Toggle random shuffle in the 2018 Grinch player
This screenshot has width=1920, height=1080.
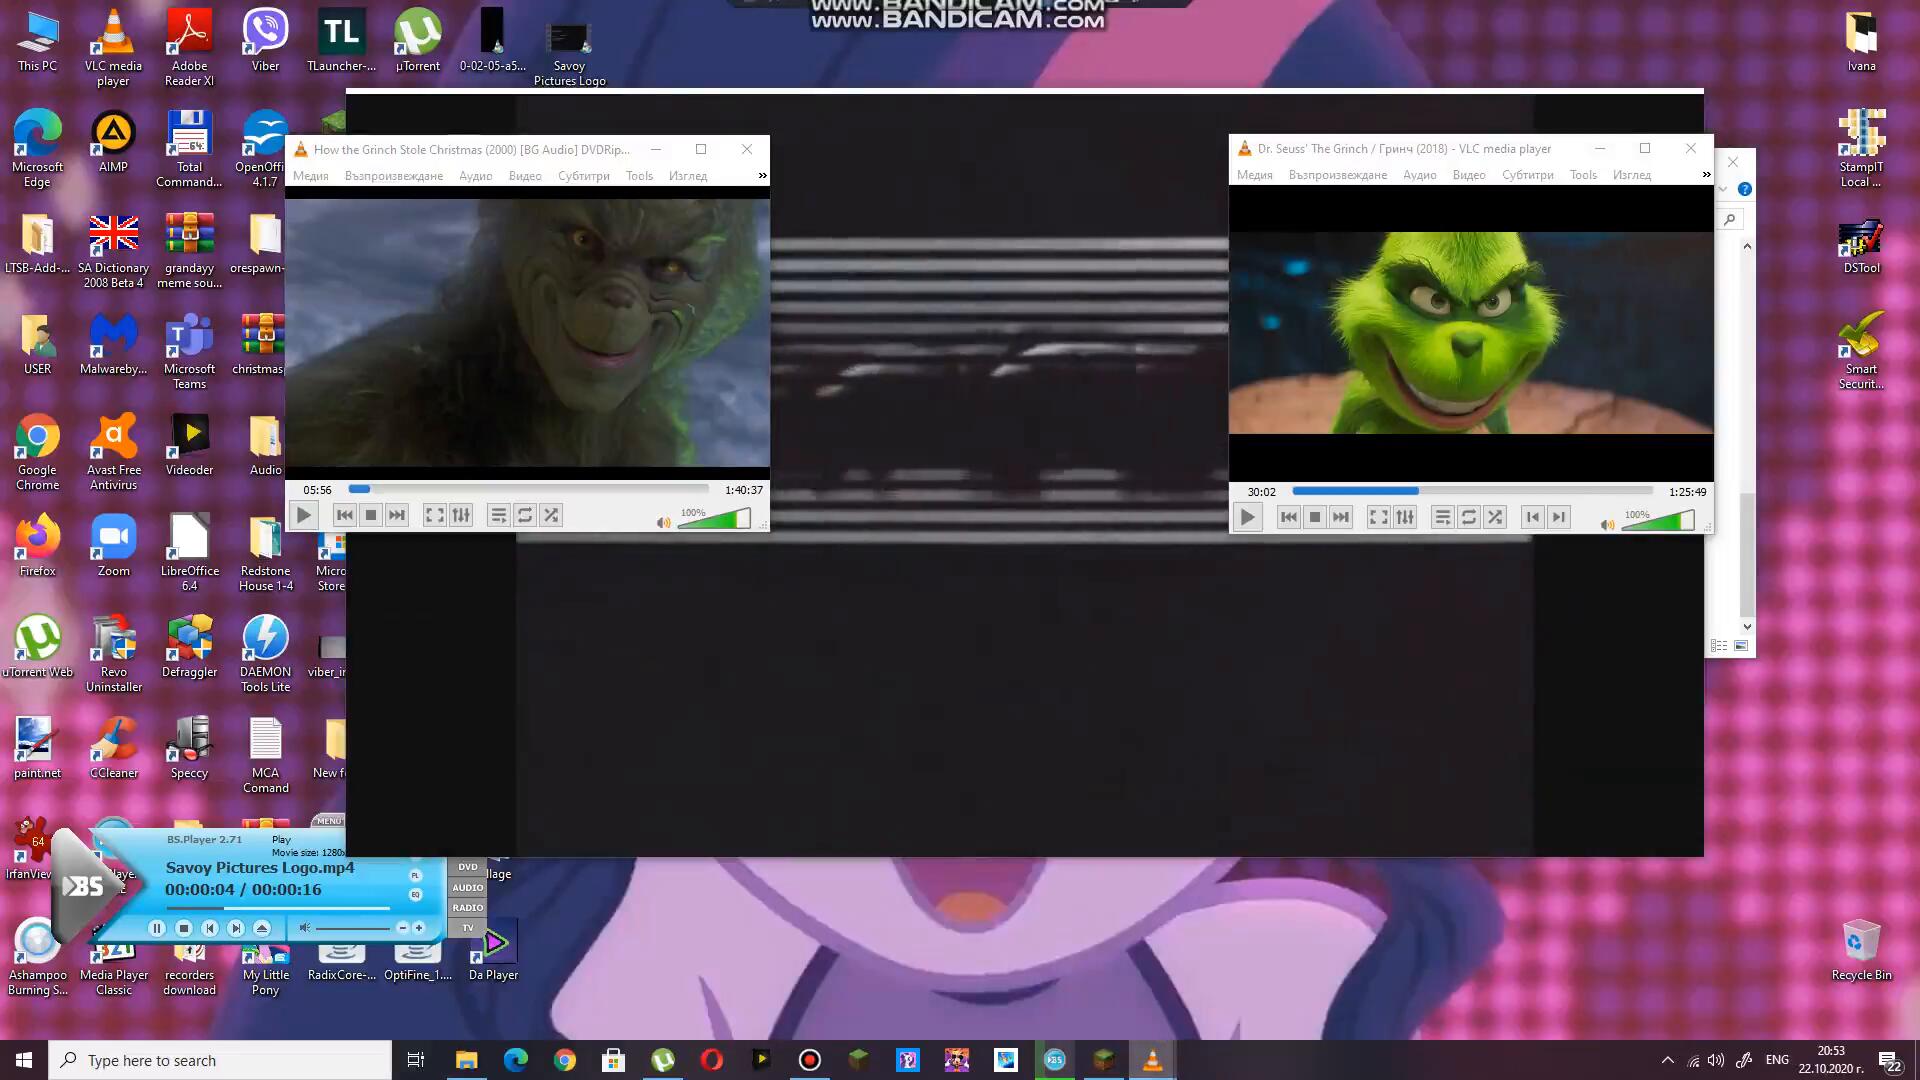(x=1495, y=517)
